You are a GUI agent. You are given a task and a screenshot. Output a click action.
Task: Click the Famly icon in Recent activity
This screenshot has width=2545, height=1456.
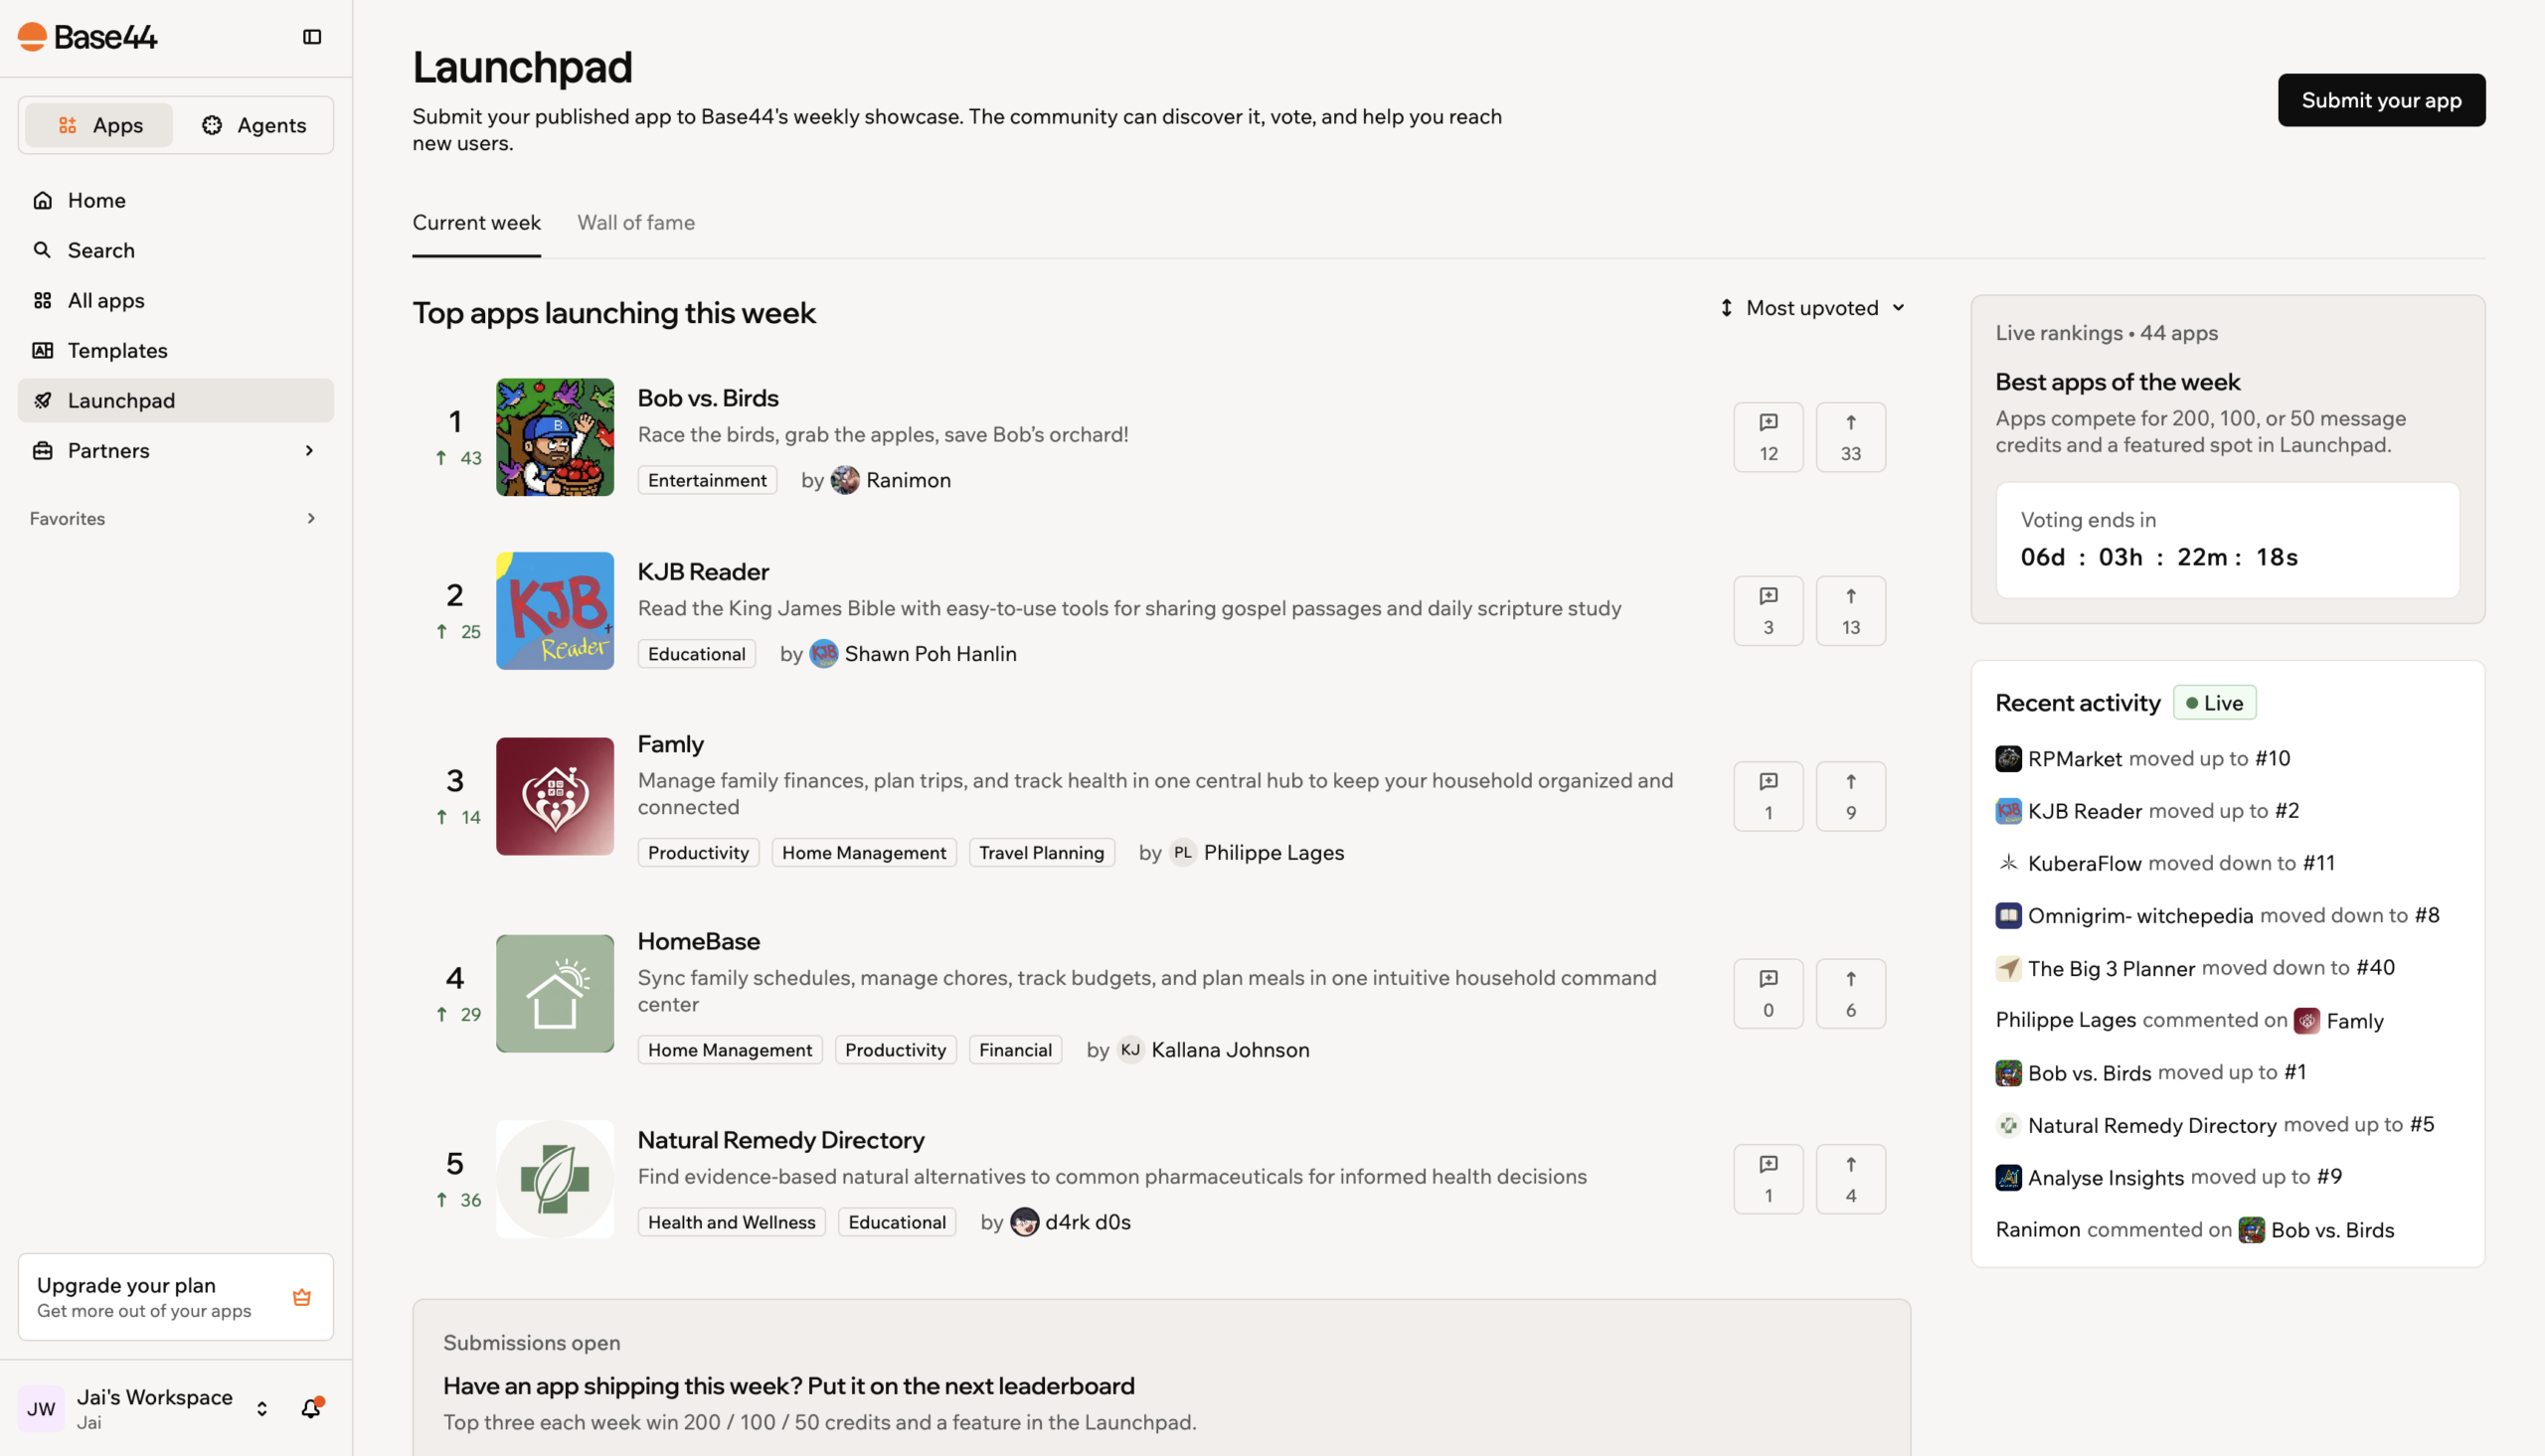coord(2306,1021)
